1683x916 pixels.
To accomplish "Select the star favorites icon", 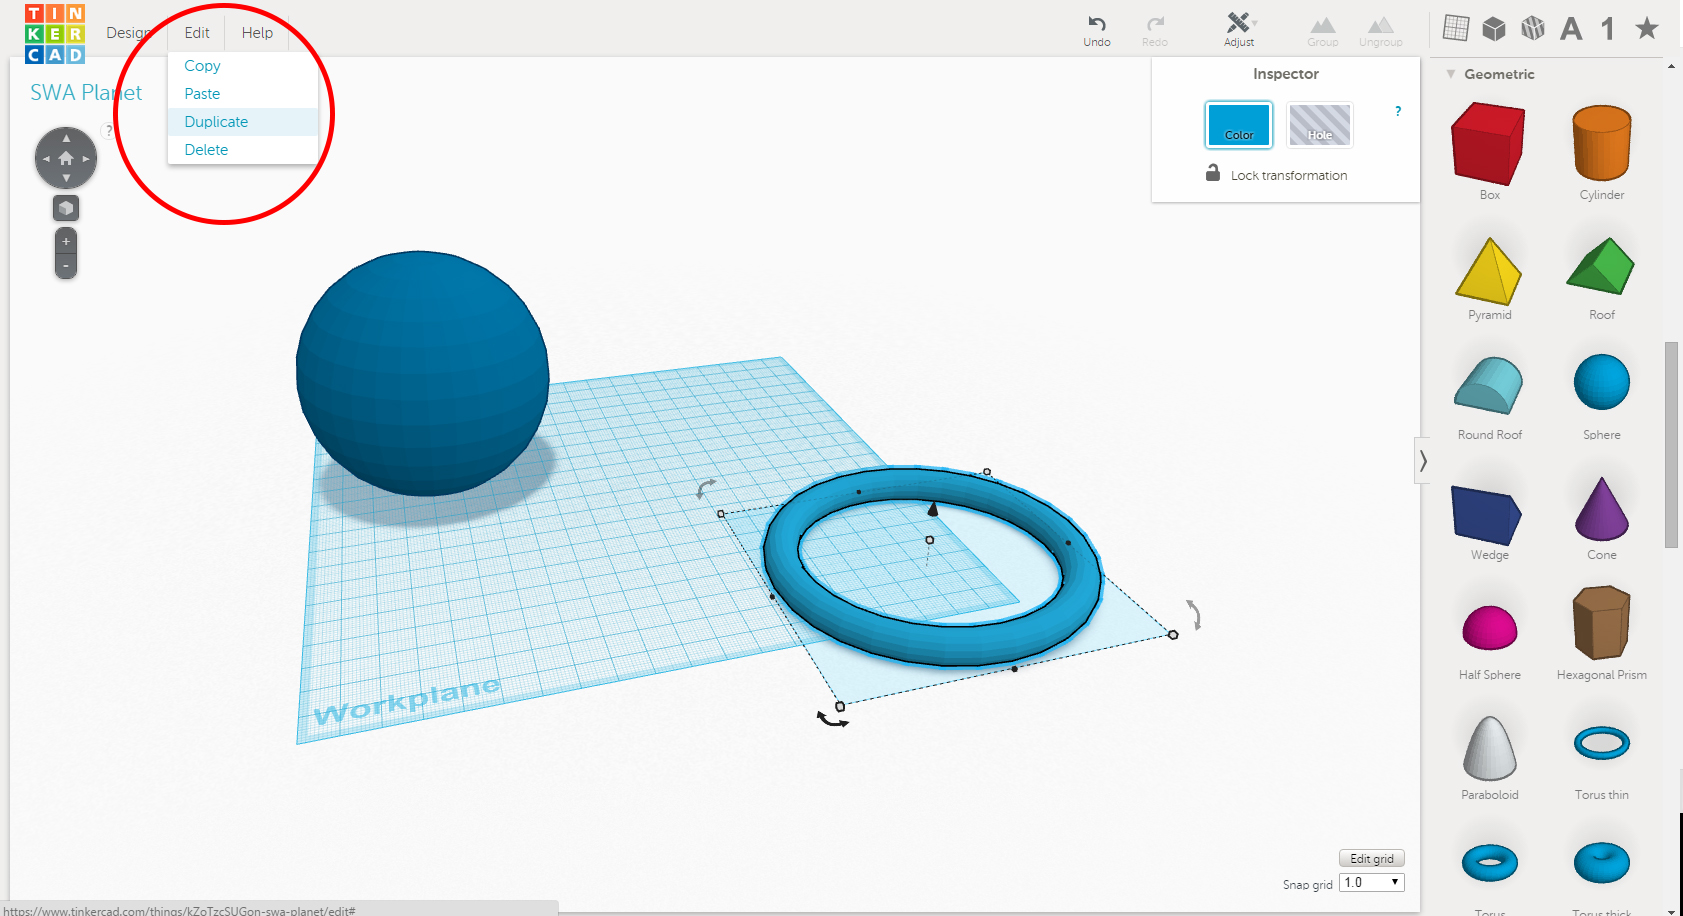I will 1647,27.
